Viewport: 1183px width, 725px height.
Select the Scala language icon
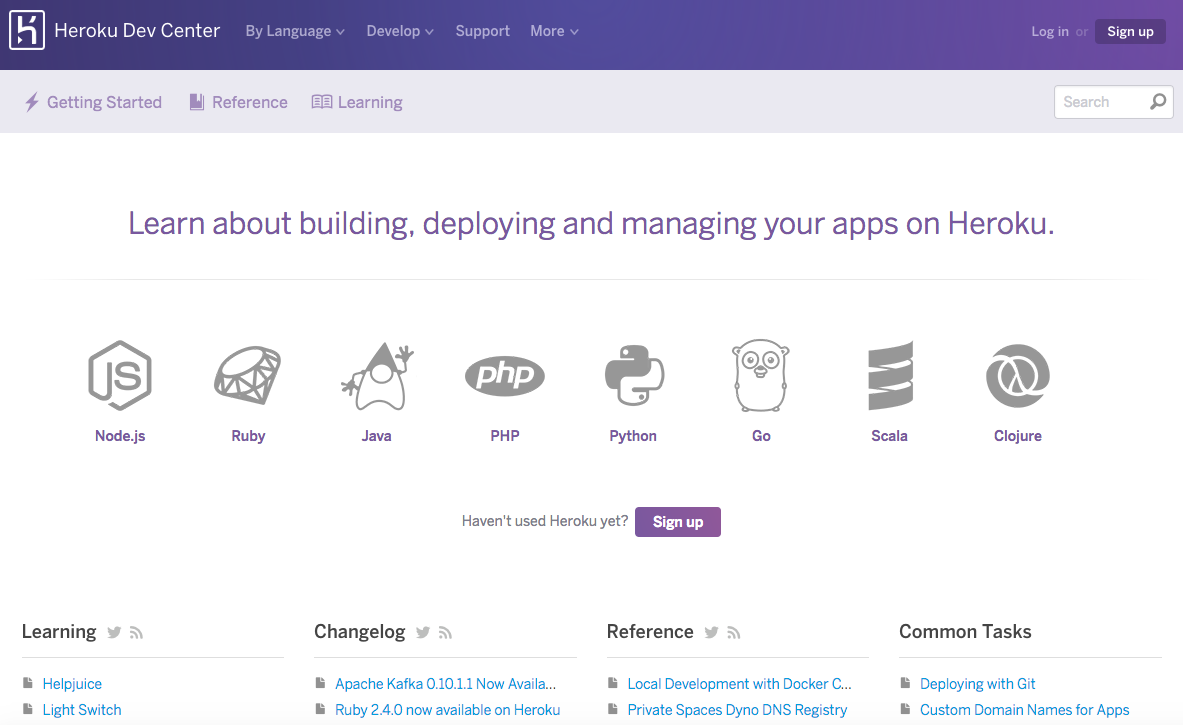[x=889, y=376]
